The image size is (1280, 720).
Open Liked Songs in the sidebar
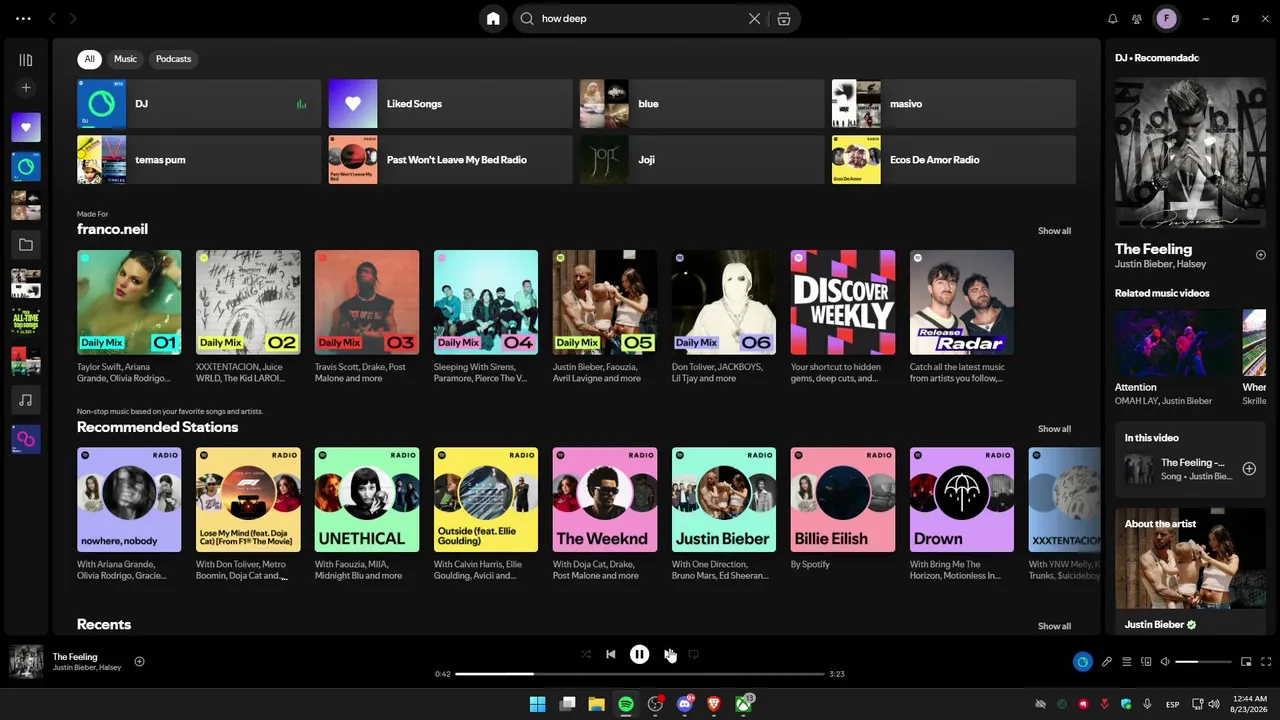(x=26, y=127)
